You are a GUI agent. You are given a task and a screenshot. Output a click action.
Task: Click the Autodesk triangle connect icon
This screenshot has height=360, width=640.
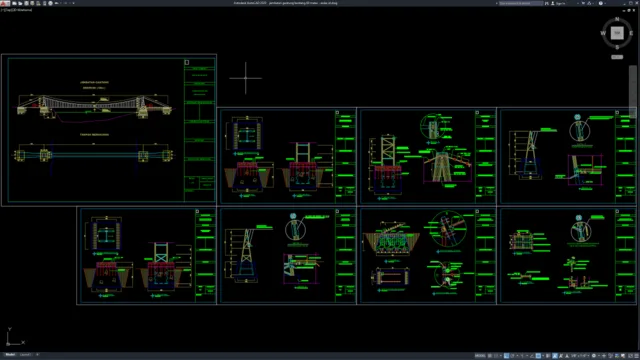click(589, 3)
